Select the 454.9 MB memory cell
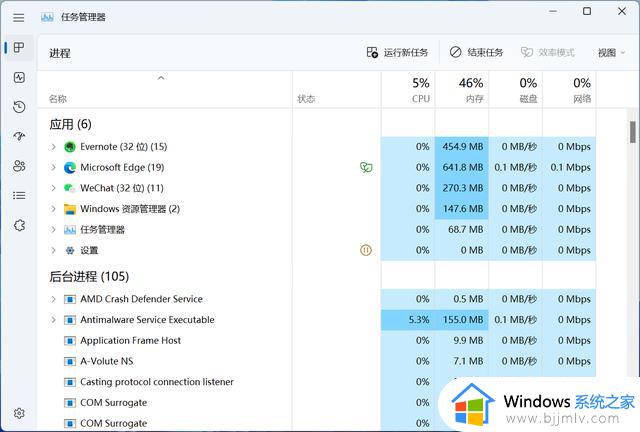This screenshot has width=640, height=432. pyautogui.click(x=462, y=147)
